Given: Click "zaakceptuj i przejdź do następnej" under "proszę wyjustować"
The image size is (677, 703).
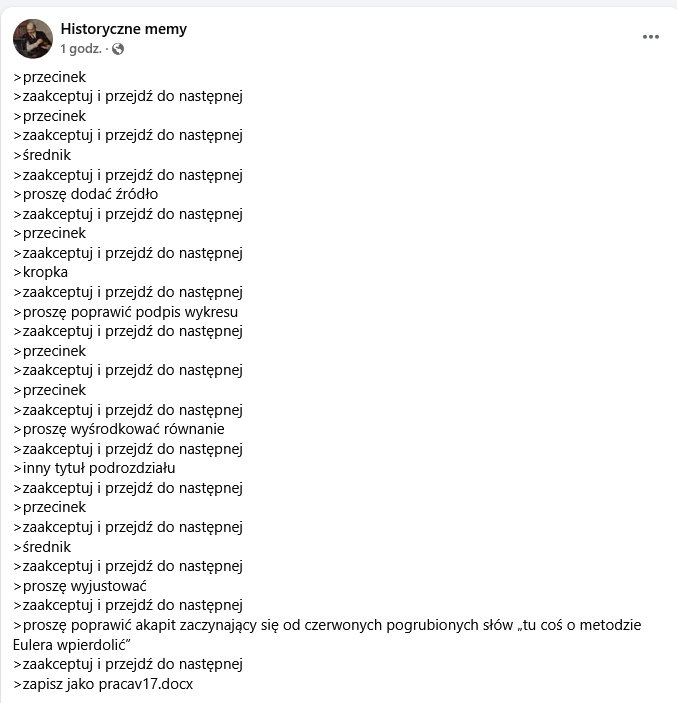Looking at the screenshot, I should [x=128, y=605].
